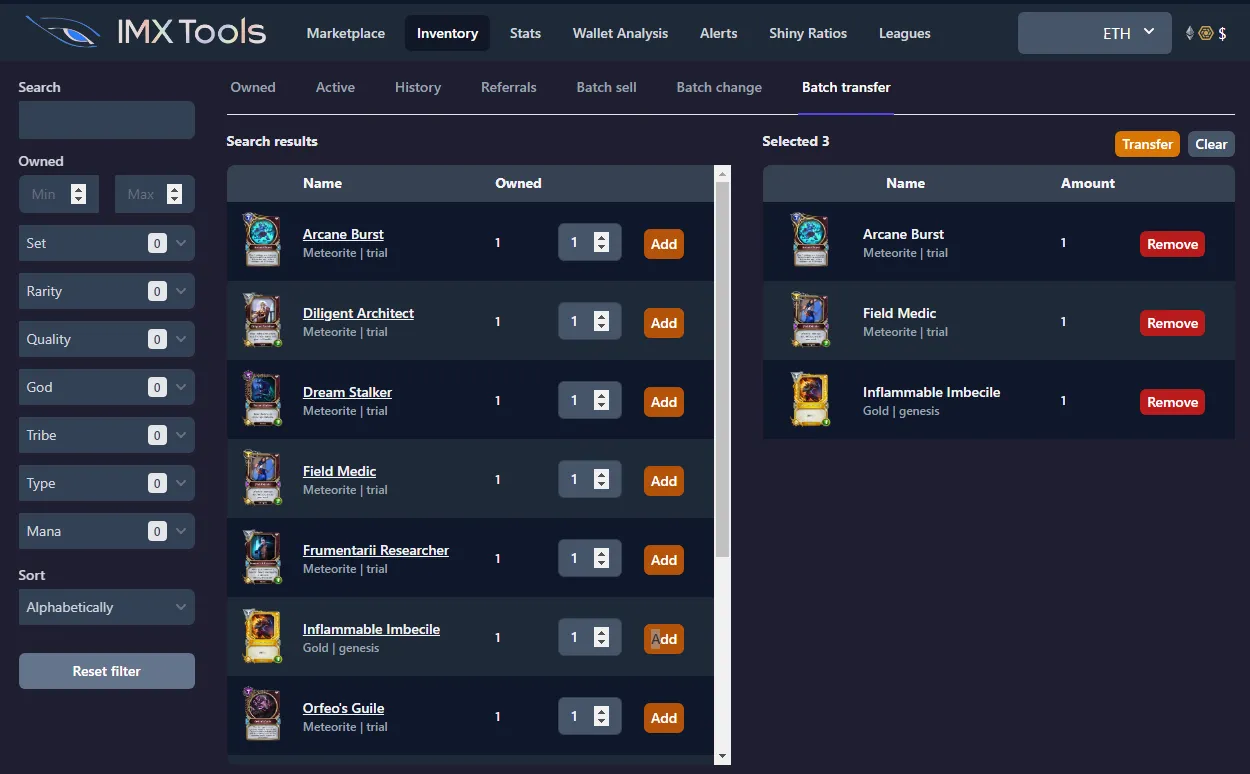
Task: Open the Leagues page
Action: pyautogui.click(x=905, y=33)
